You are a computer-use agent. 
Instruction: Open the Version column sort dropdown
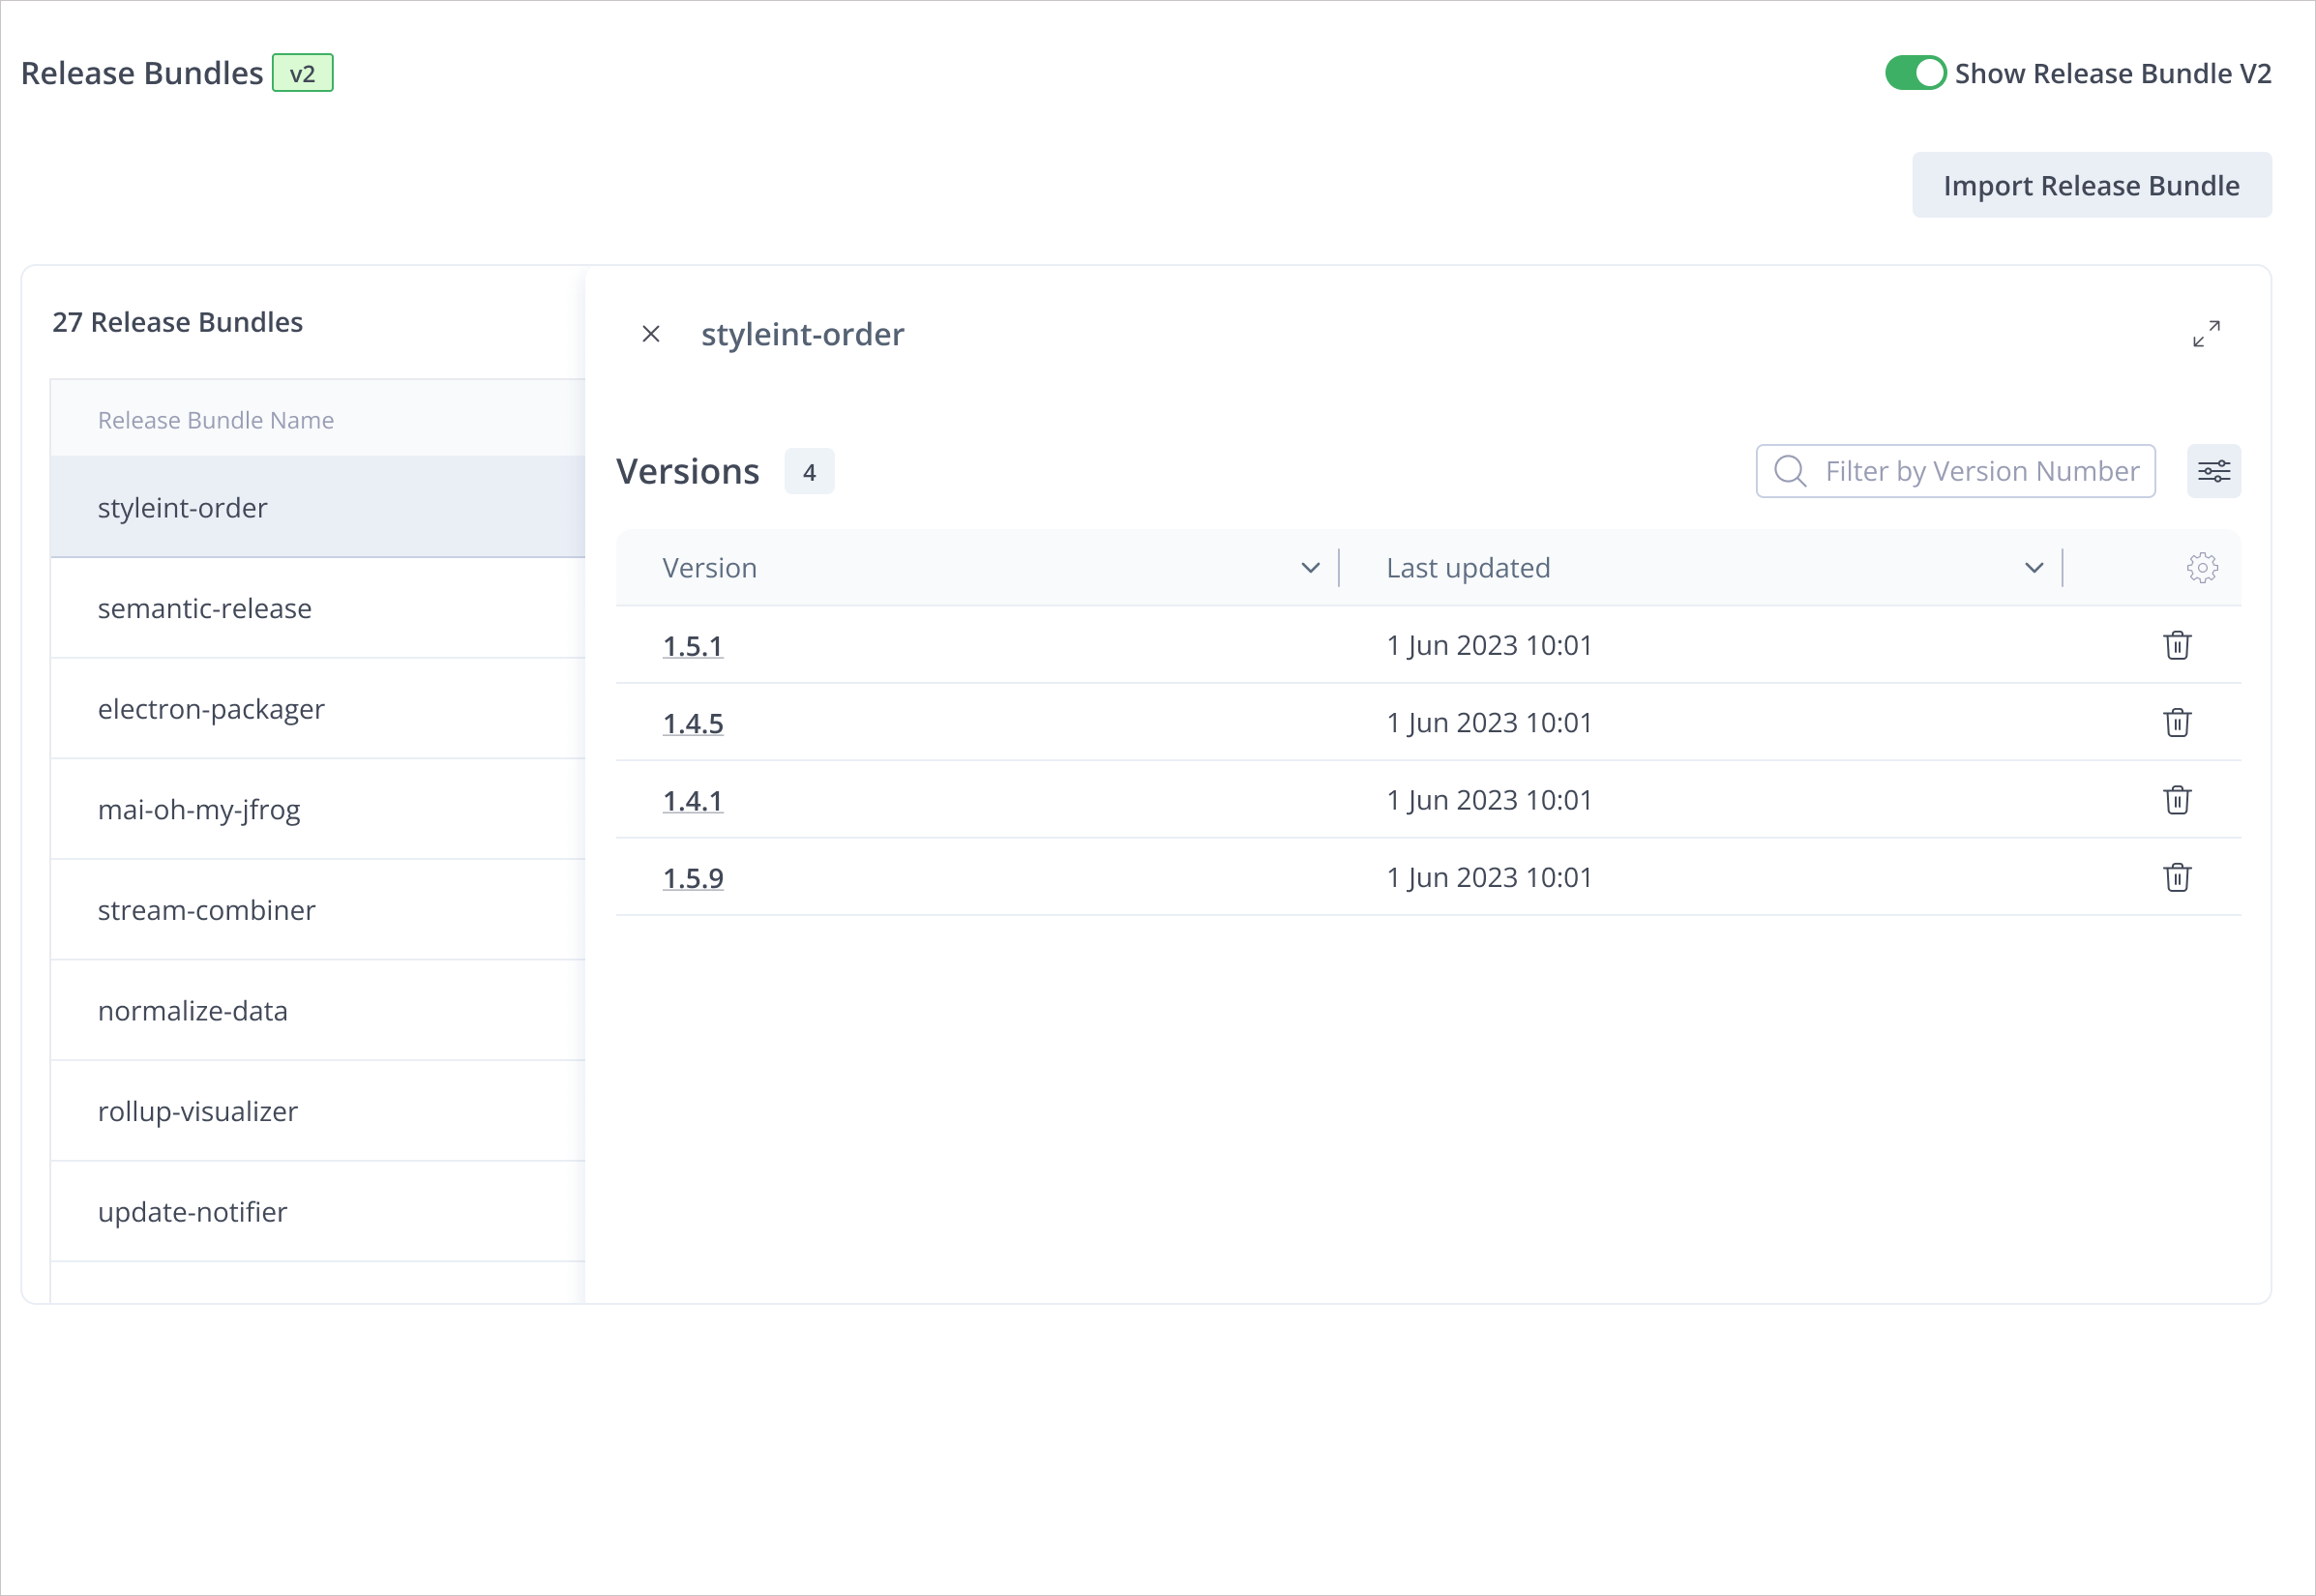coord(1310,567)
